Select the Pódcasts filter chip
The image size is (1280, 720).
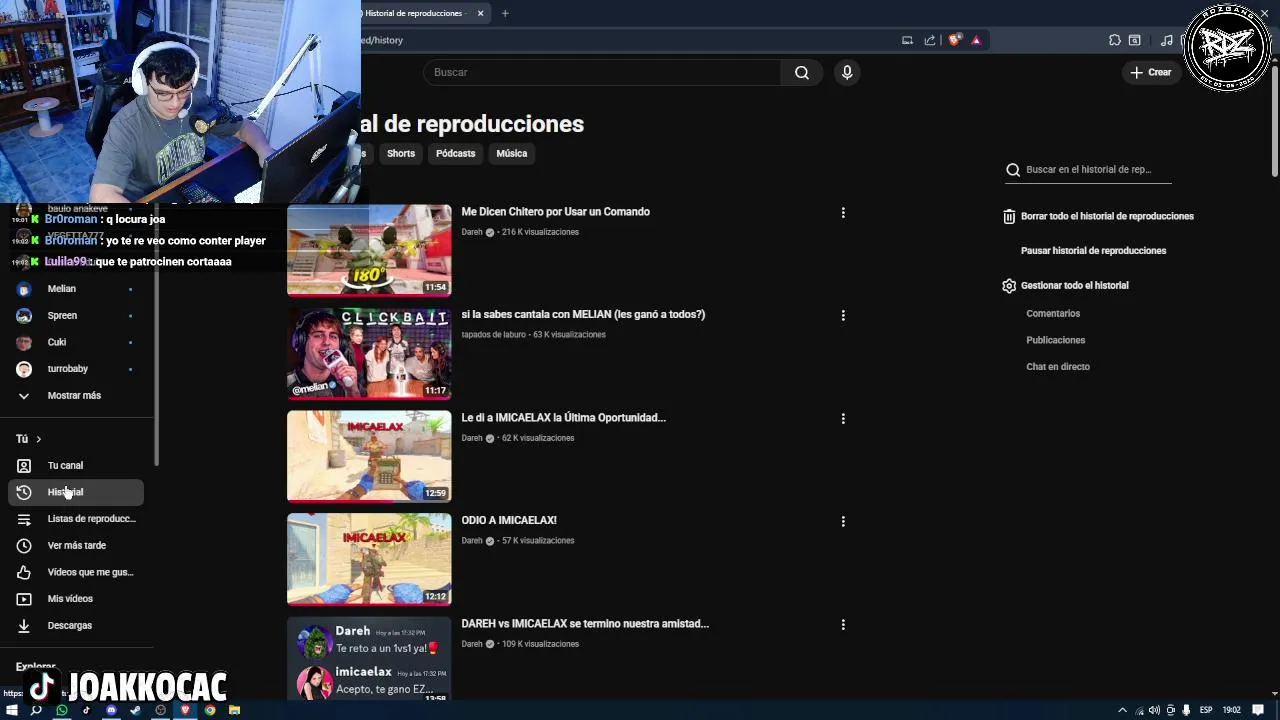pyautogui.click(x=455, y=153)
